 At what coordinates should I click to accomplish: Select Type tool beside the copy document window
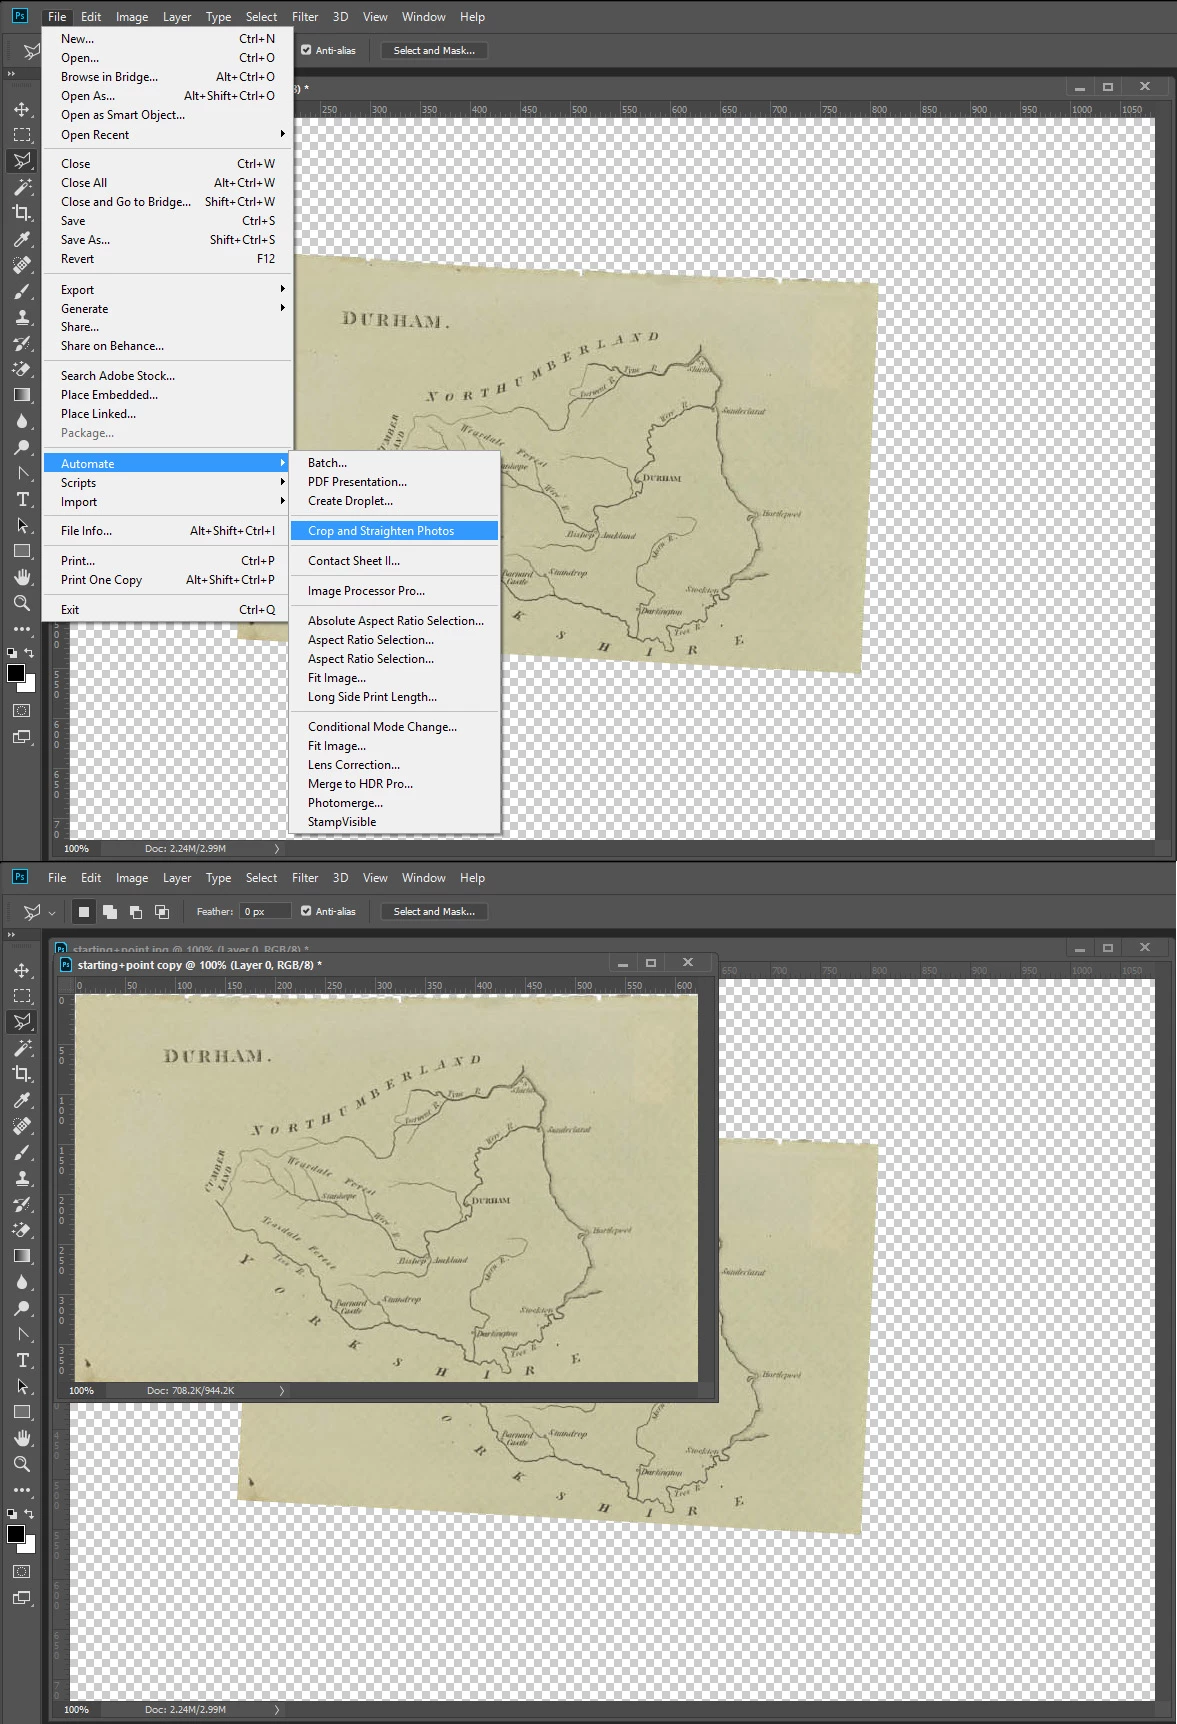pos(22,1360)
